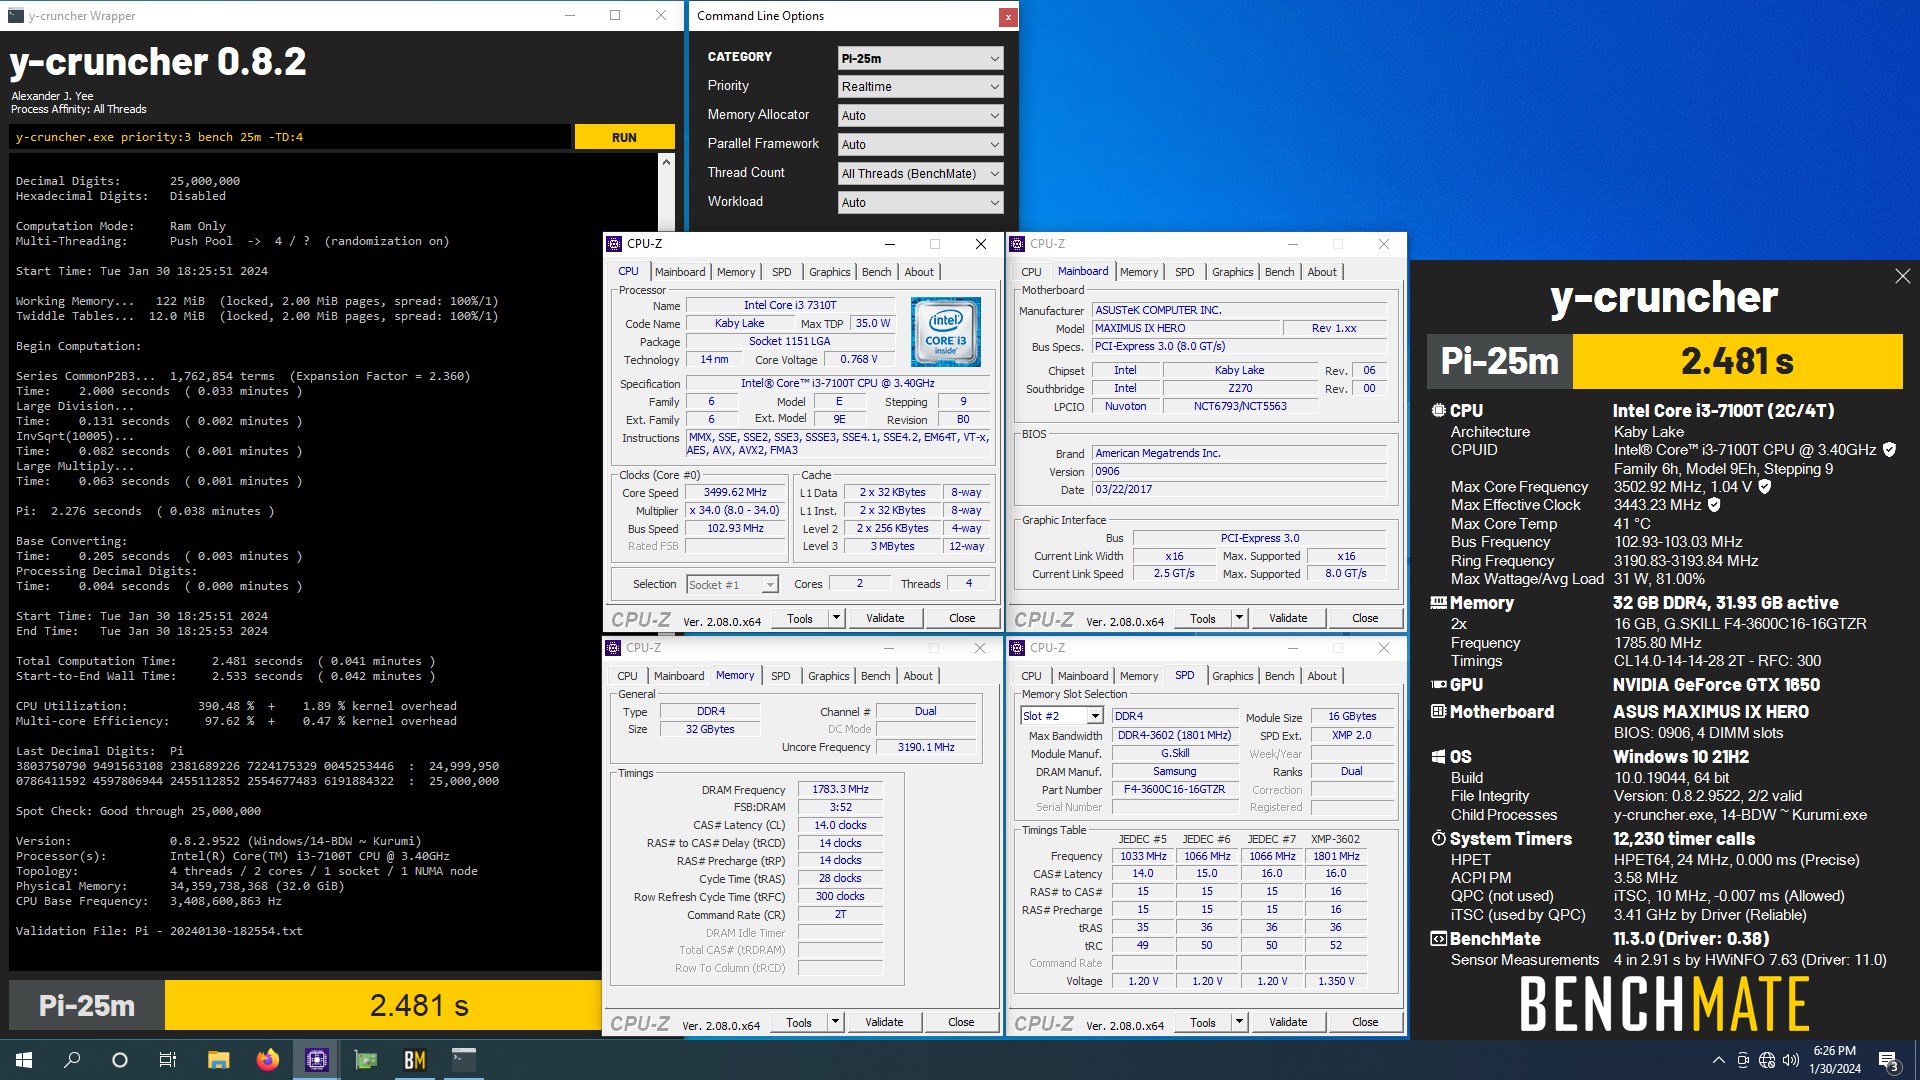Click Tools button in CPU-Z CPU window
The width and height of the screenshot is (1920, 1080).
tap(800, 619)
